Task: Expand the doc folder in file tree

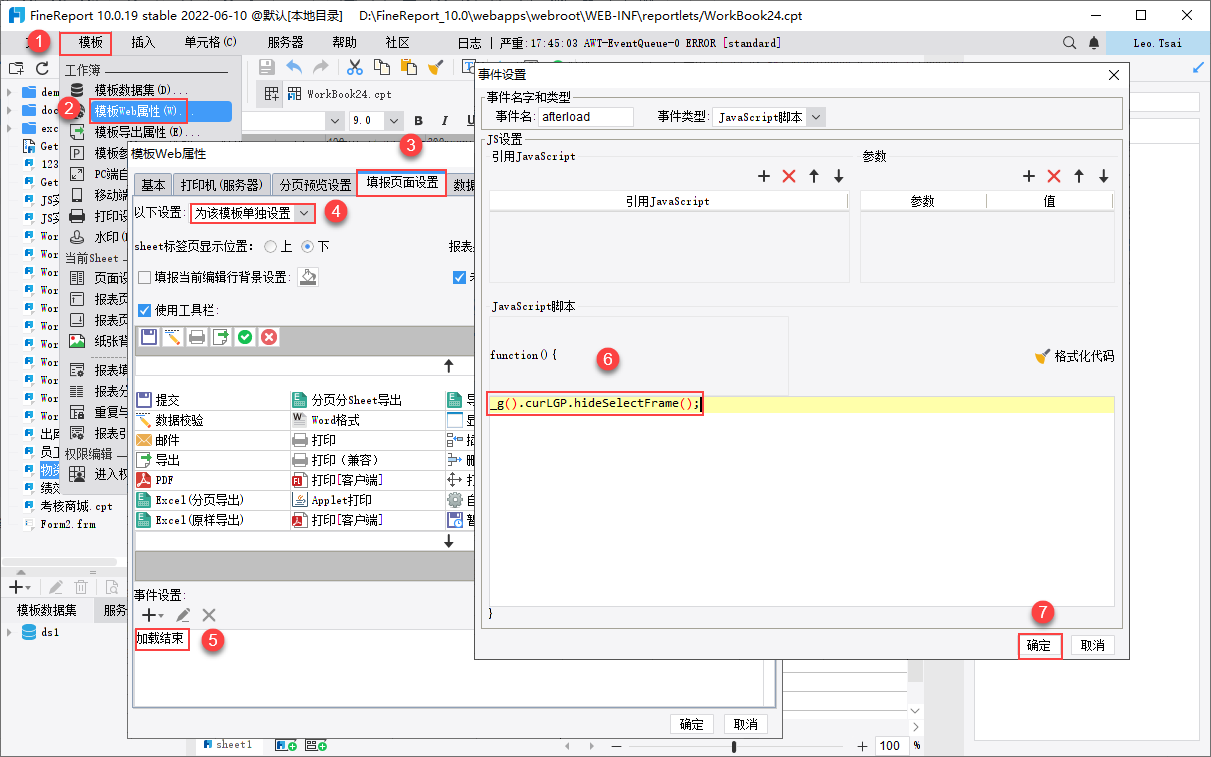Action: coord(8,110)
